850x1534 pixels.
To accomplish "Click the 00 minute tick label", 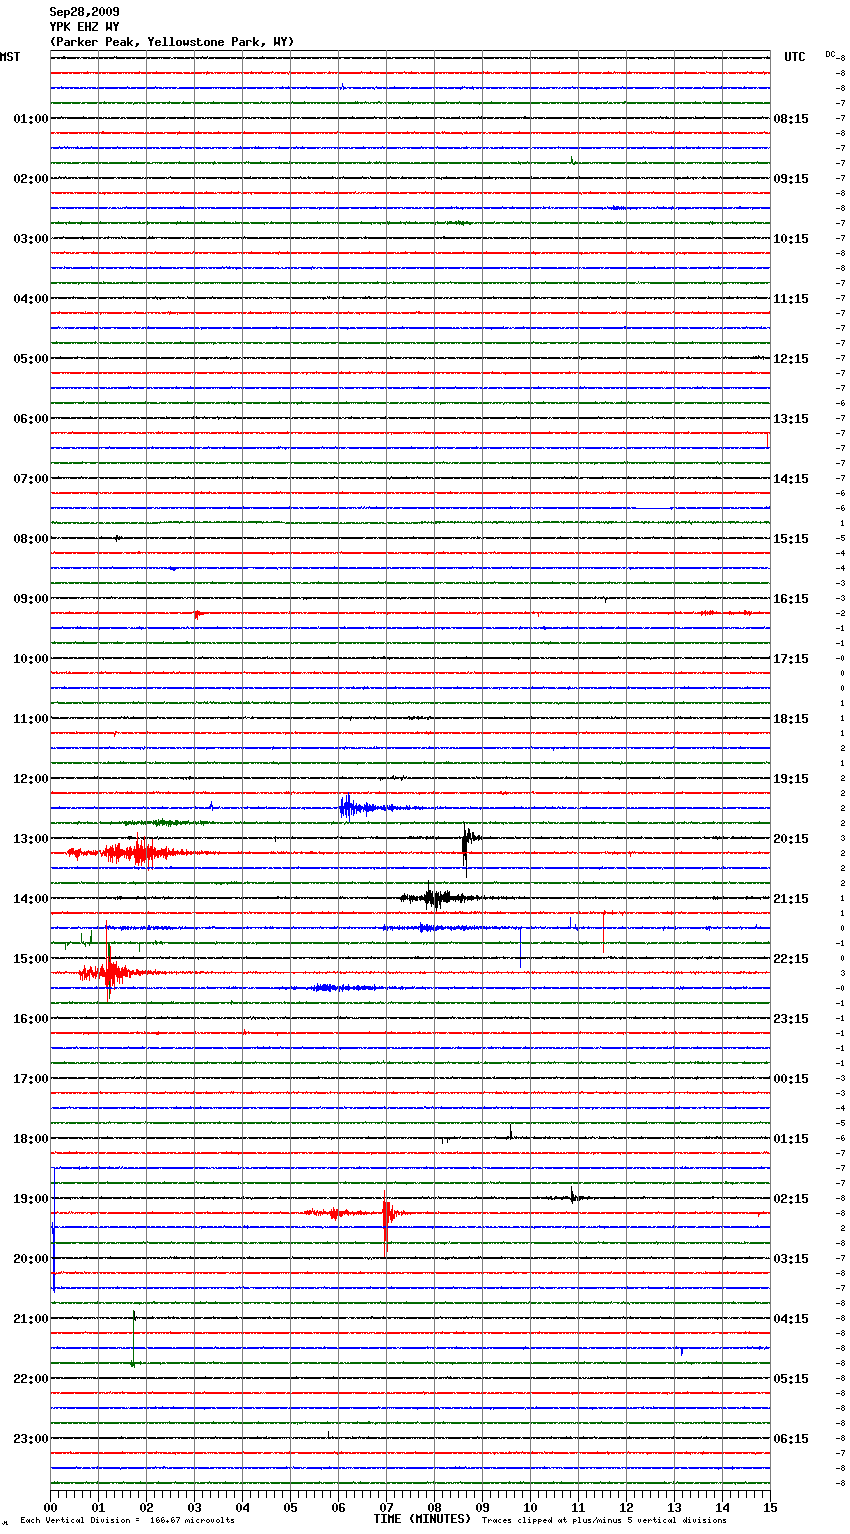I will point(51,1507).
